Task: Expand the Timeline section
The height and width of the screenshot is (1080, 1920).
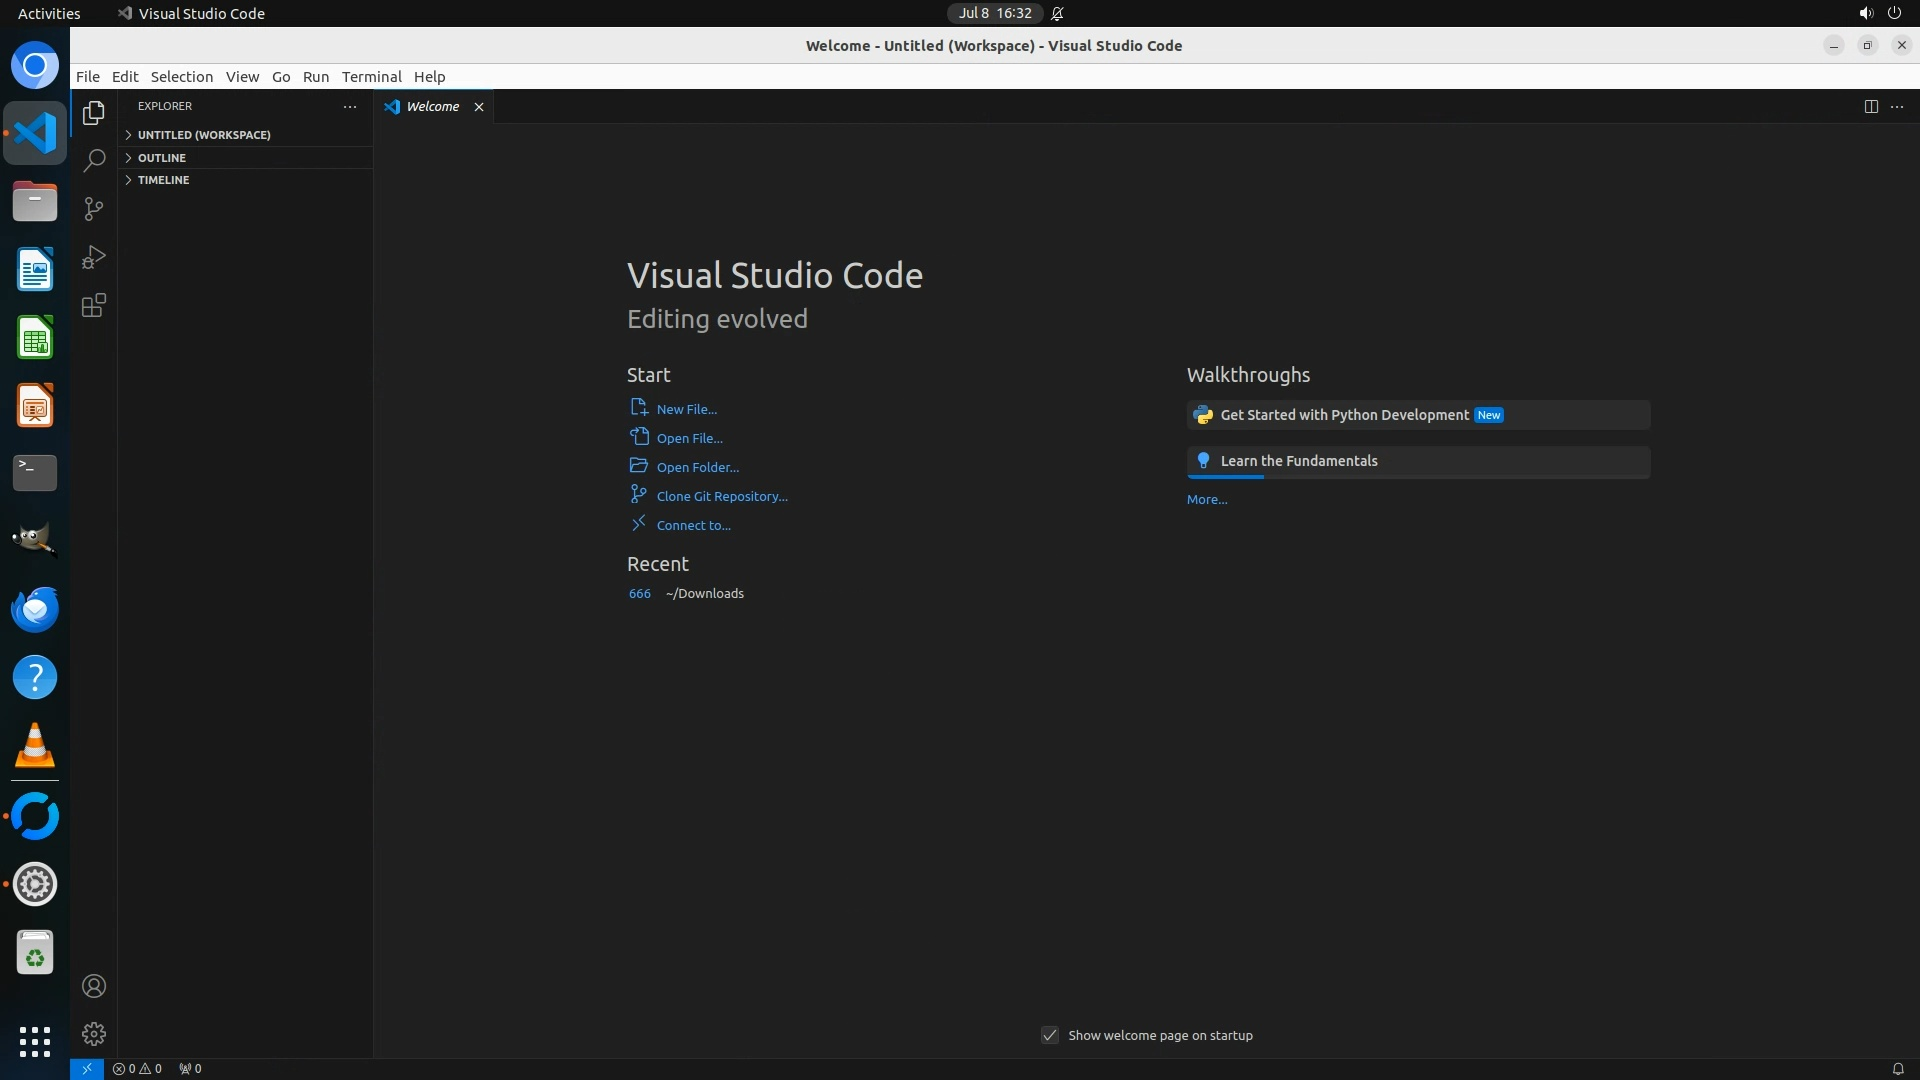Action: (164, 180)
